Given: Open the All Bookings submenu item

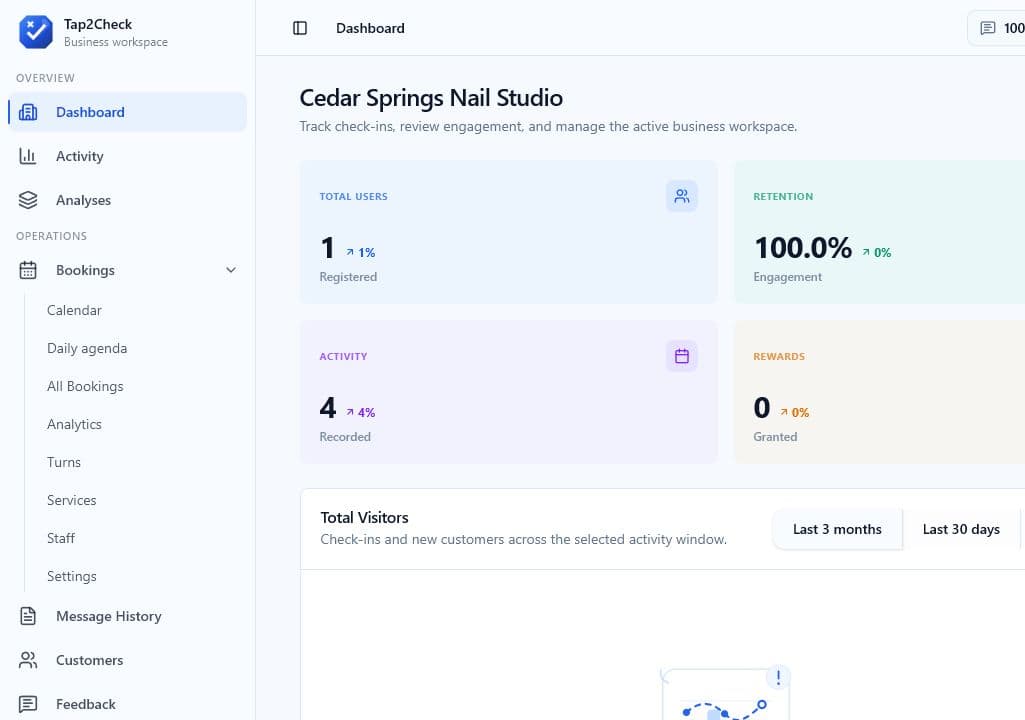Looking at the screenshot, I should tap(85, 386).
